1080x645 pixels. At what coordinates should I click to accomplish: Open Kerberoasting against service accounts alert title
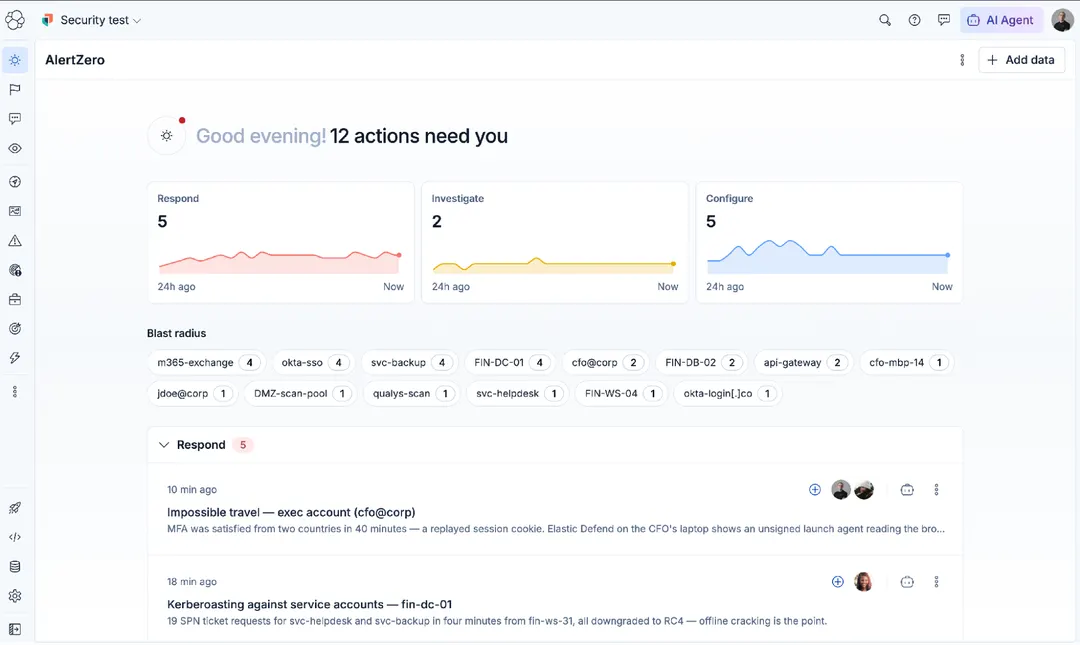[309, 604]
